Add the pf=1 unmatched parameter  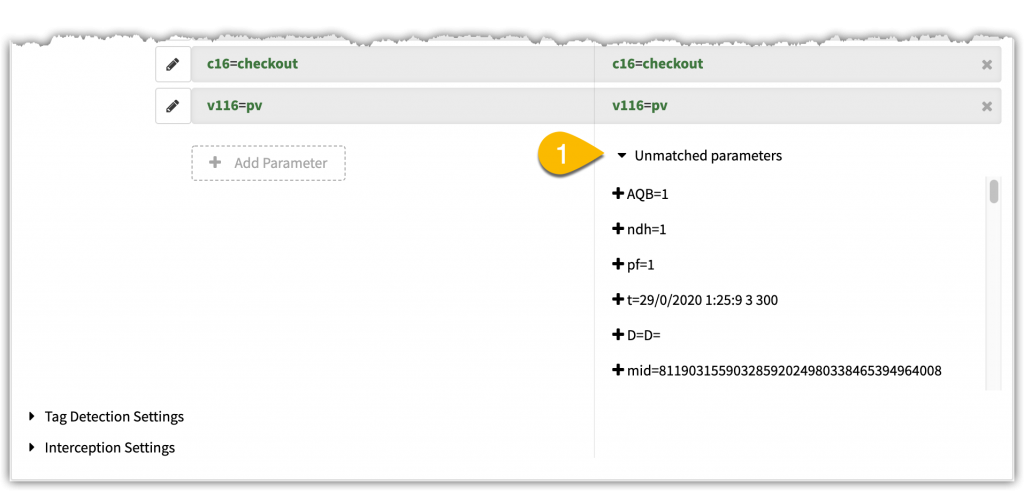tap(617, 264)
